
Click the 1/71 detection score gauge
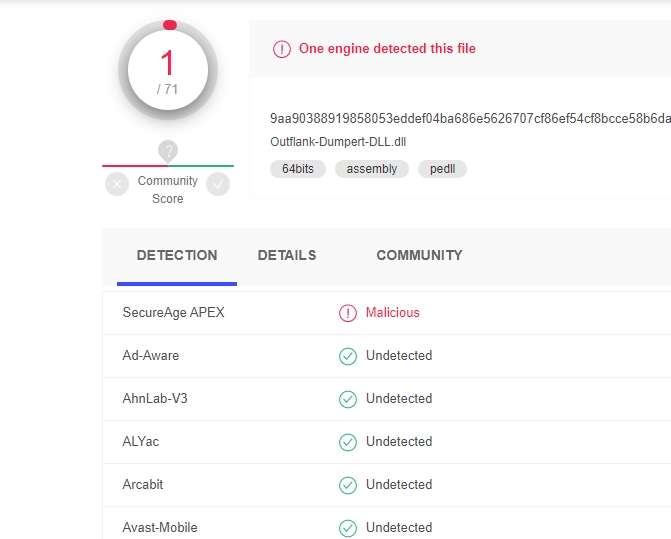tap(168, 71)
